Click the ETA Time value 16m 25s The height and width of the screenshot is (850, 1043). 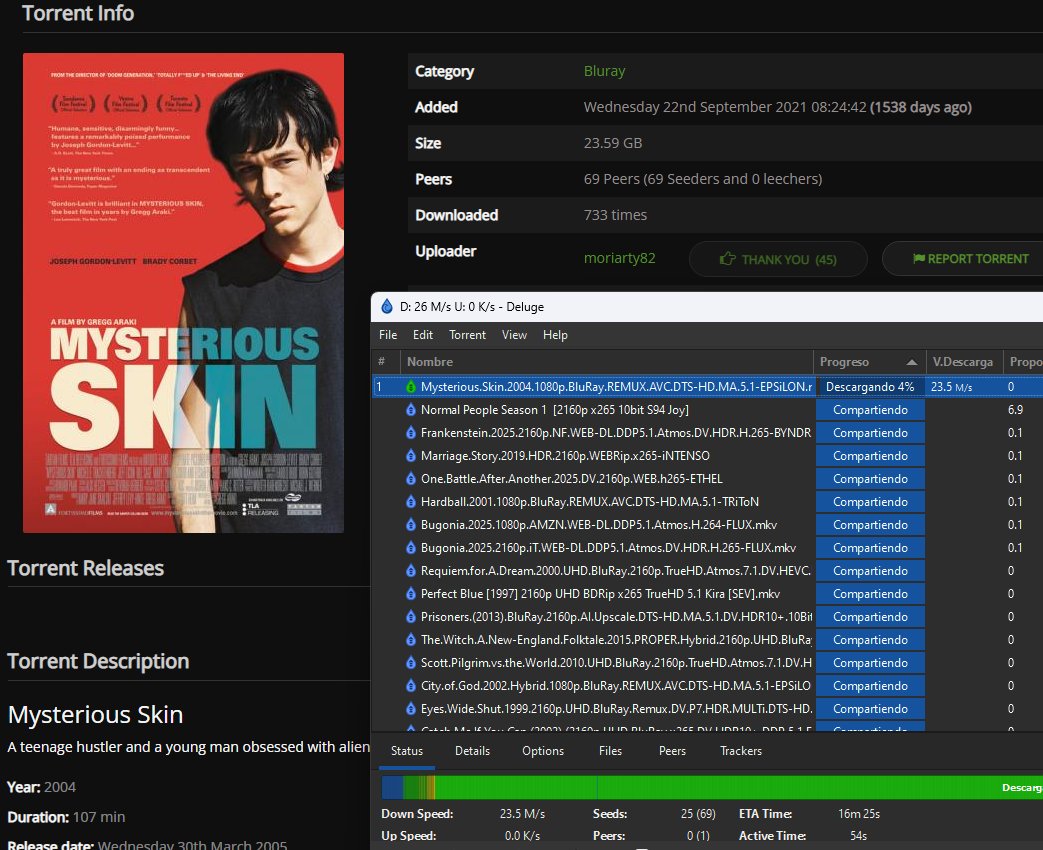coord(859,813)
